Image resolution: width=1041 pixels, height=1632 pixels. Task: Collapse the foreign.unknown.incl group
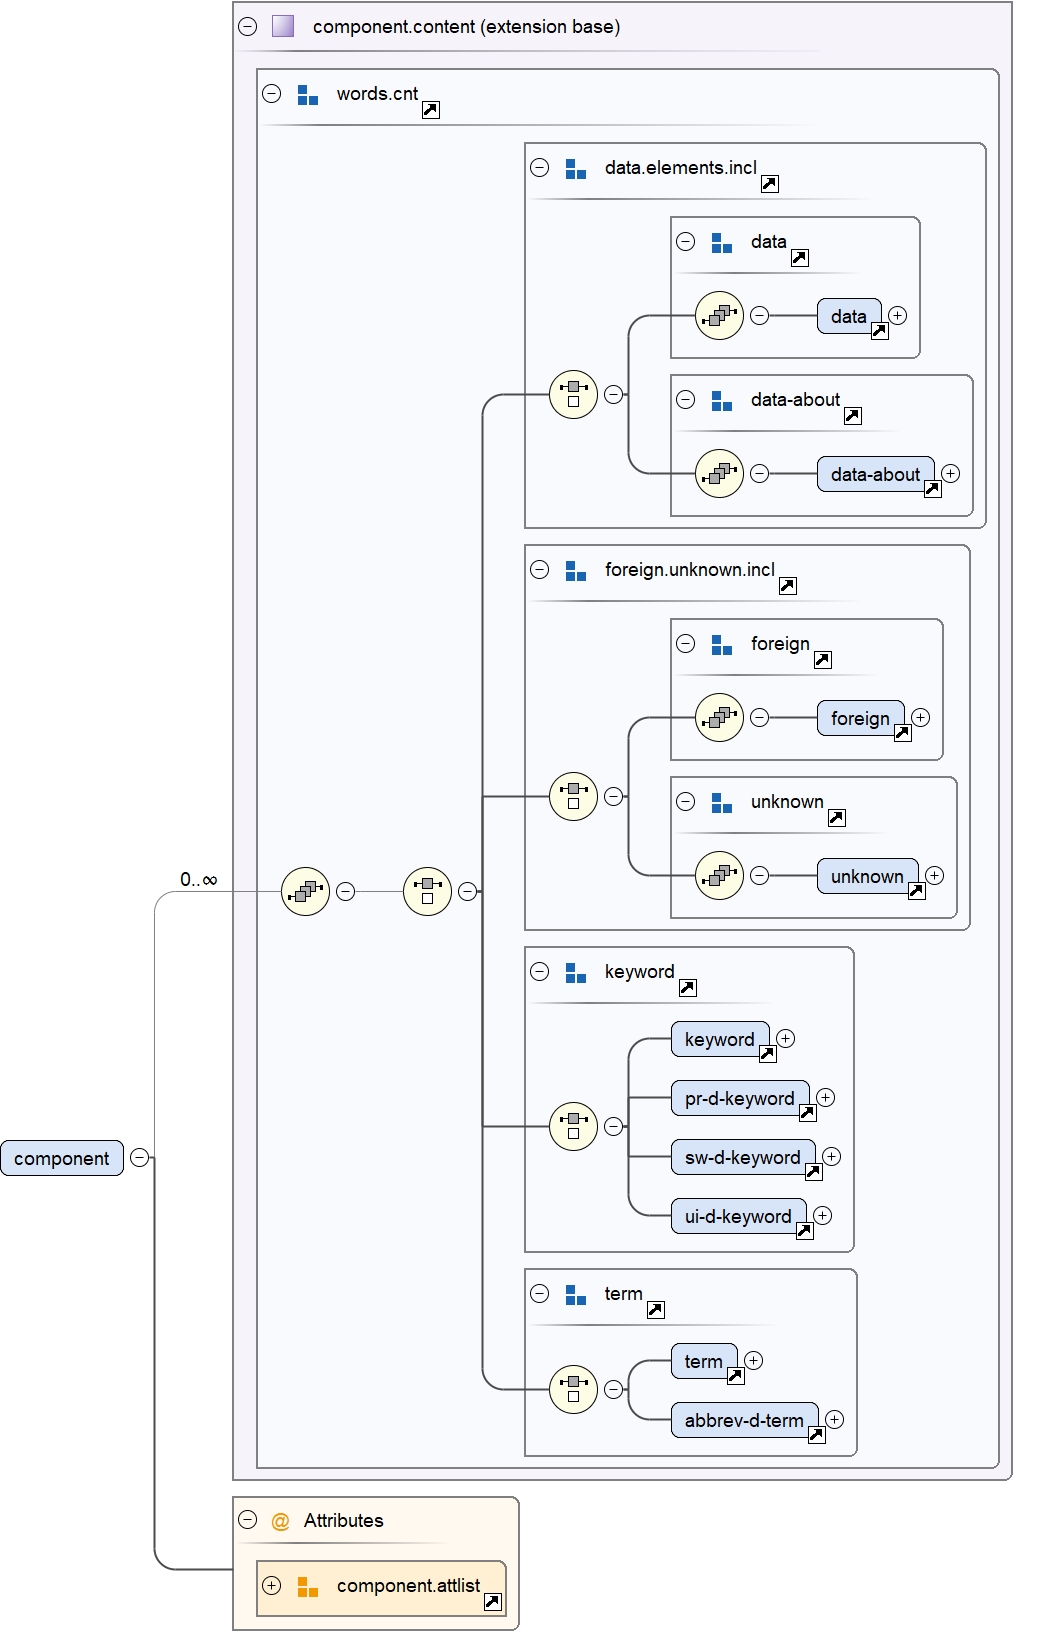coord(540,570)
